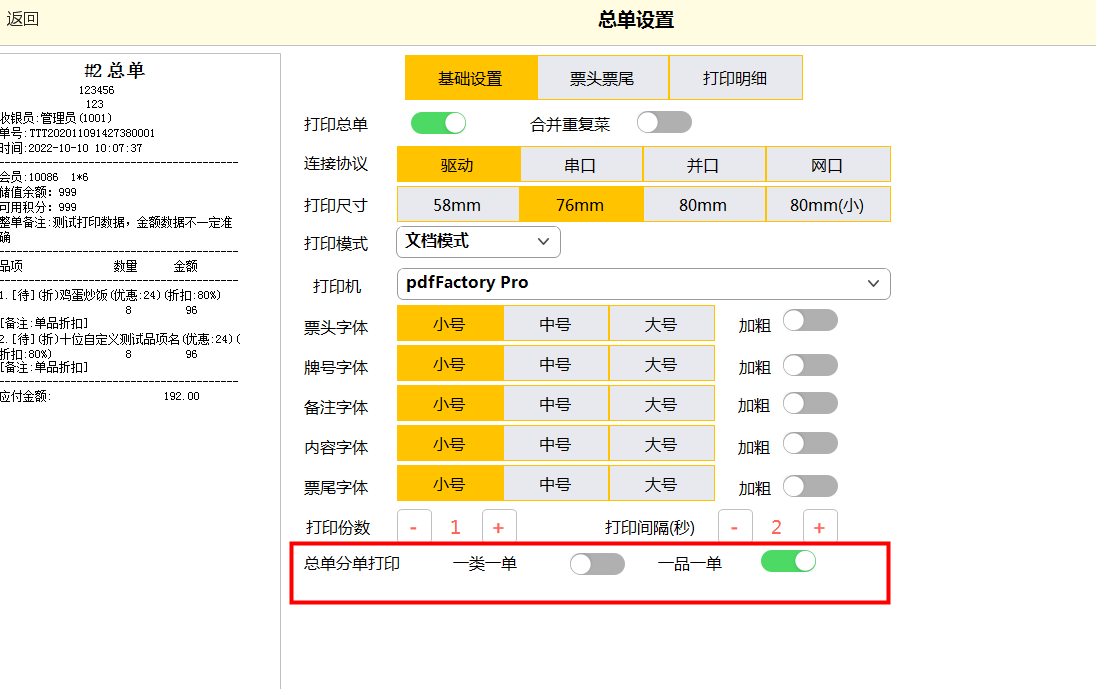Decrease print interval seconds with minus
Image resolution: width=1096 pixels, height=689 pixels.
[x=735, y=527]
